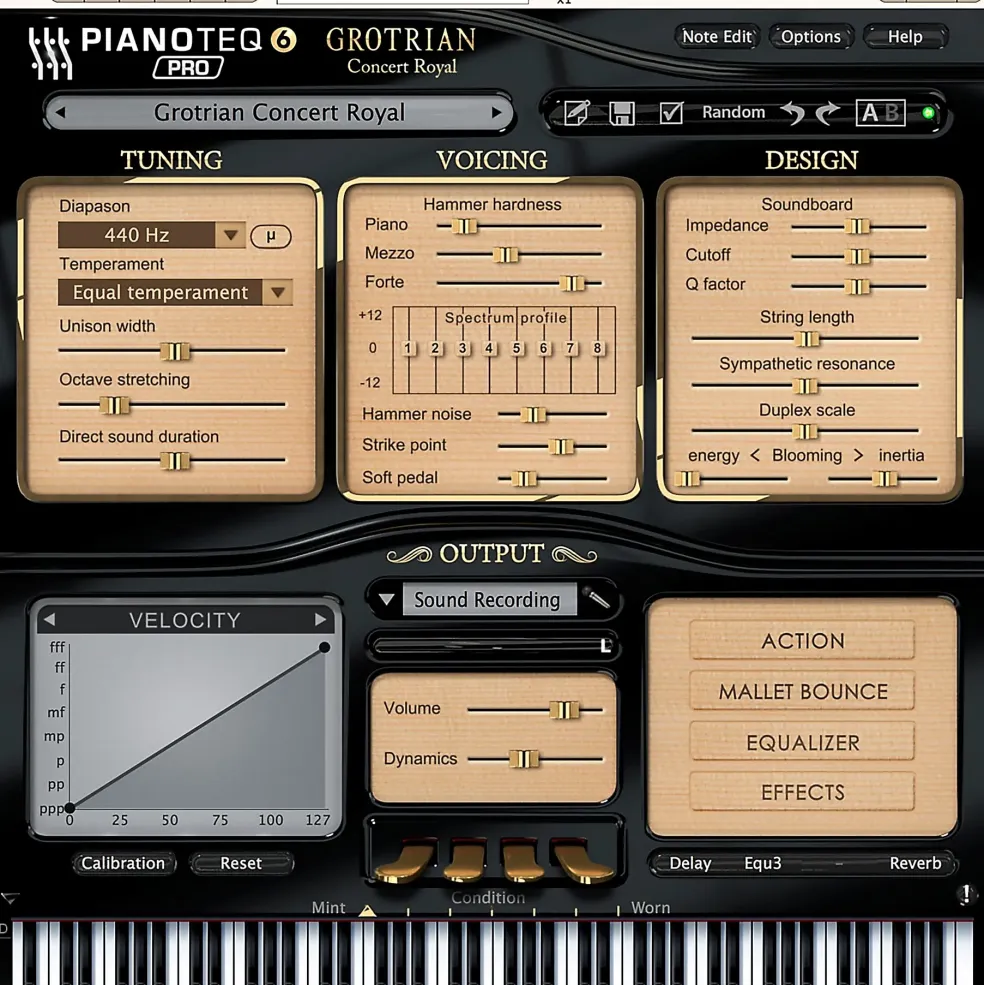The width and height of the screenshot is (984, 985).
Task: Toggle the Reverb effect
Action: [916, 863]
